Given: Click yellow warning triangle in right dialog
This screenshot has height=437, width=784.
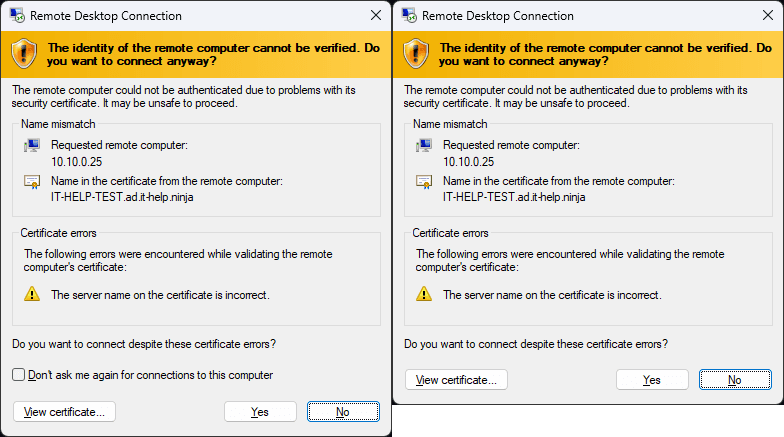Looking at the screenshot, I should point(424,294).
